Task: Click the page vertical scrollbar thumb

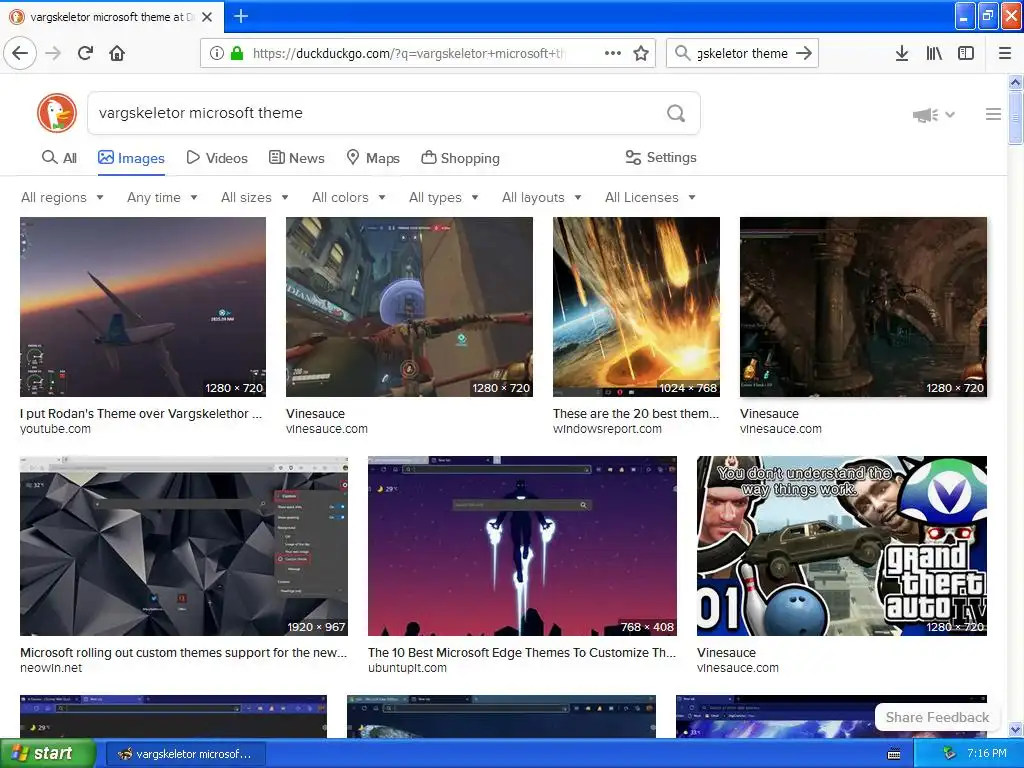Action: (1015, 117)
